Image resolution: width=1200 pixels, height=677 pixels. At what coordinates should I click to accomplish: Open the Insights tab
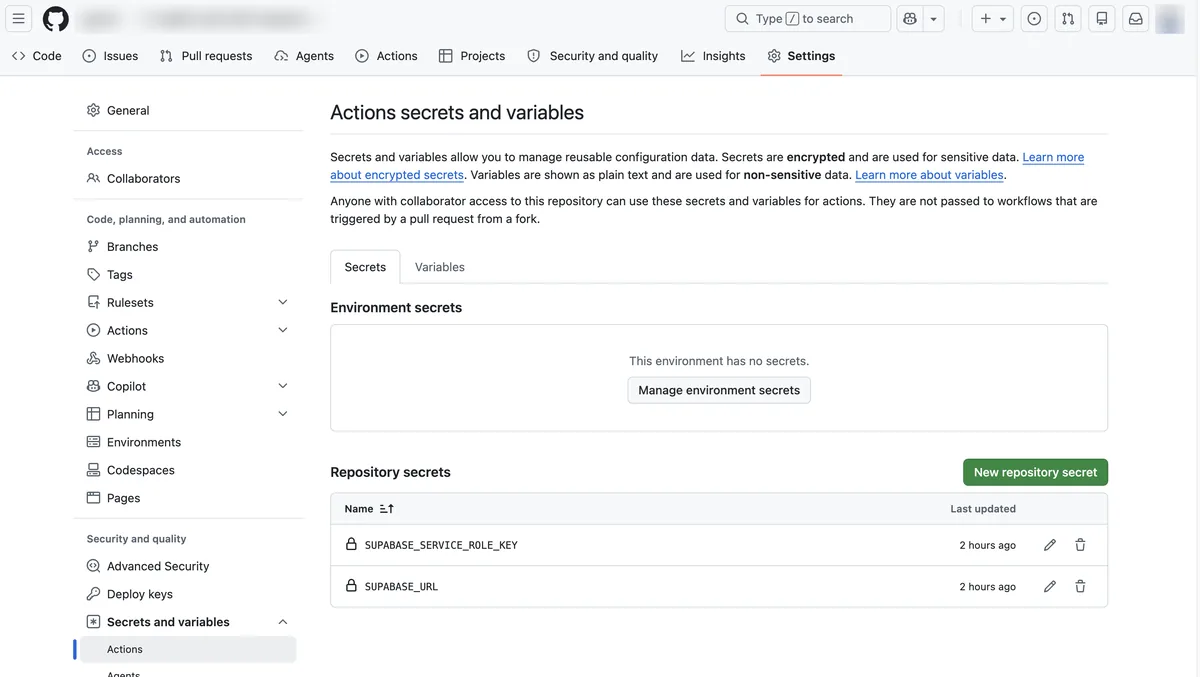713,56
